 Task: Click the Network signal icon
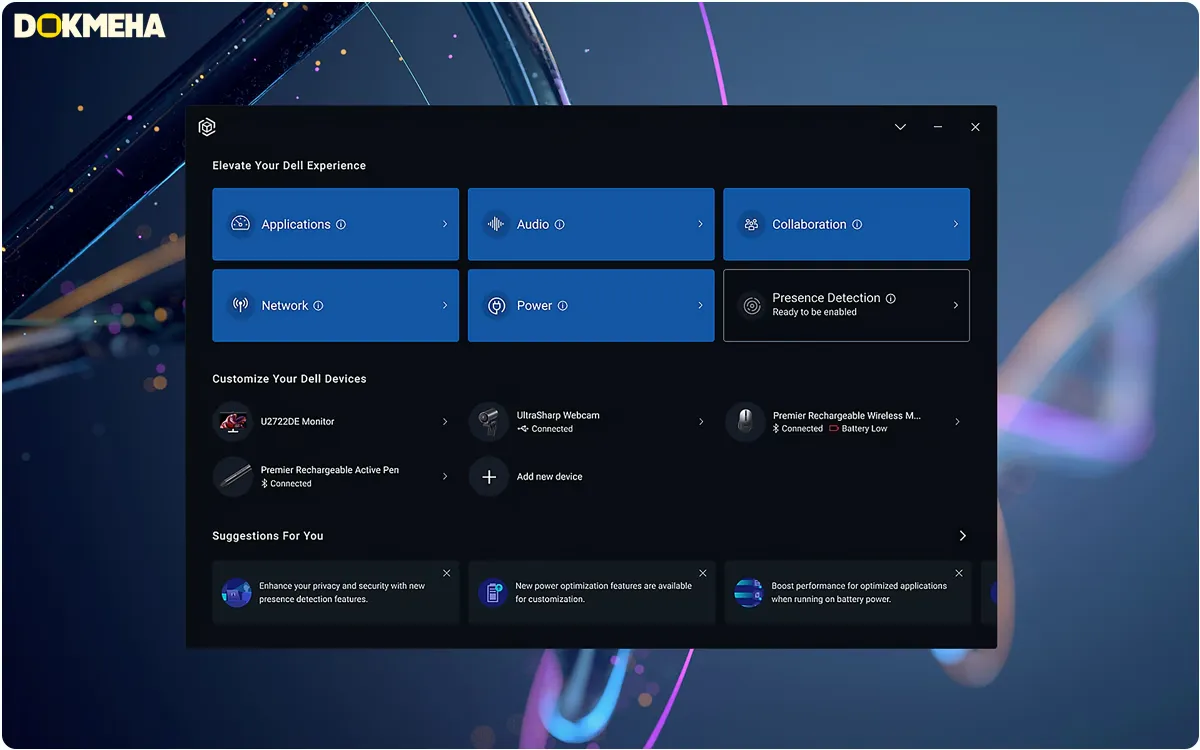coord(240,305)
